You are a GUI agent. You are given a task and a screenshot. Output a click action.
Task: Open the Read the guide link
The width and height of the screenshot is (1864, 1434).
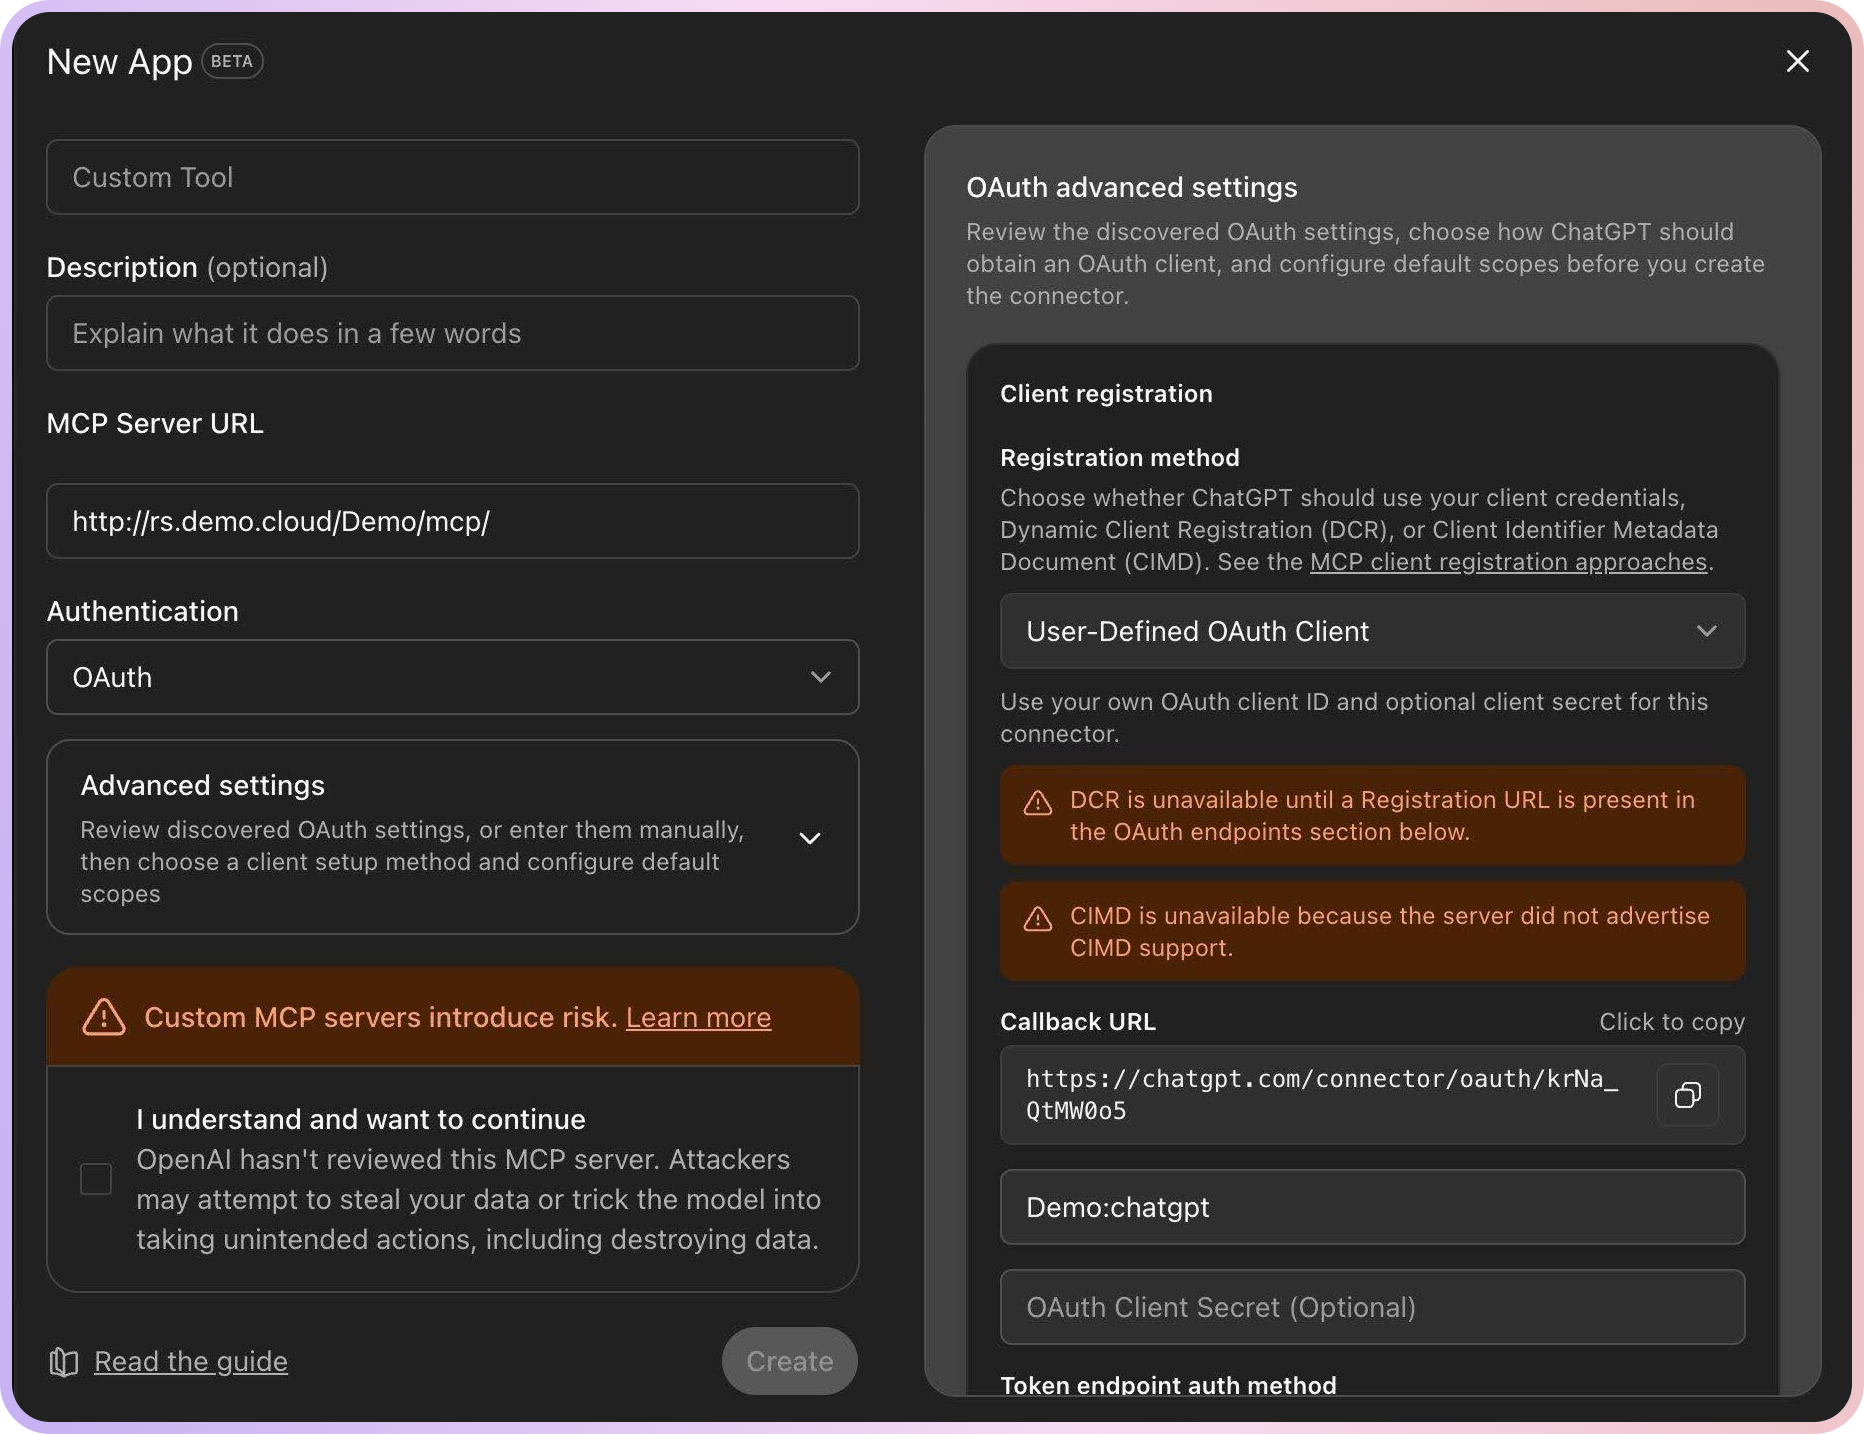pyautogui.click(x=191, y=1361)
